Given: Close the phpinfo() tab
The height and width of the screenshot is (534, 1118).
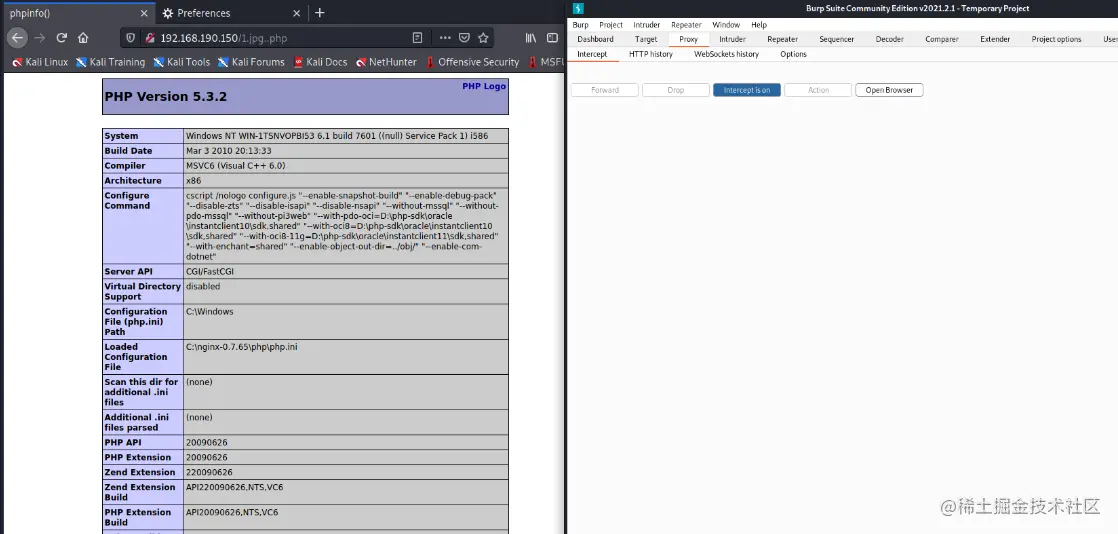Looking at the screenshot, I should tap(144, 13).
